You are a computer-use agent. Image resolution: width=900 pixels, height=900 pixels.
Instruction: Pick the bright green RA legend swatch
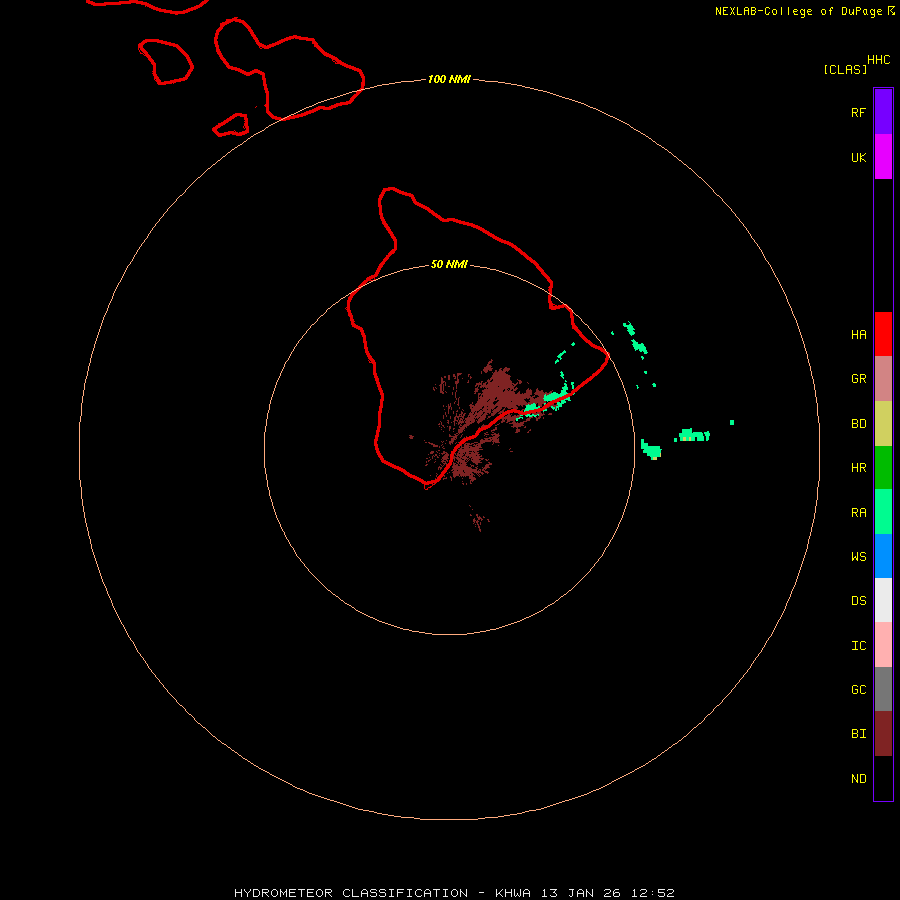tap(883, 512)
